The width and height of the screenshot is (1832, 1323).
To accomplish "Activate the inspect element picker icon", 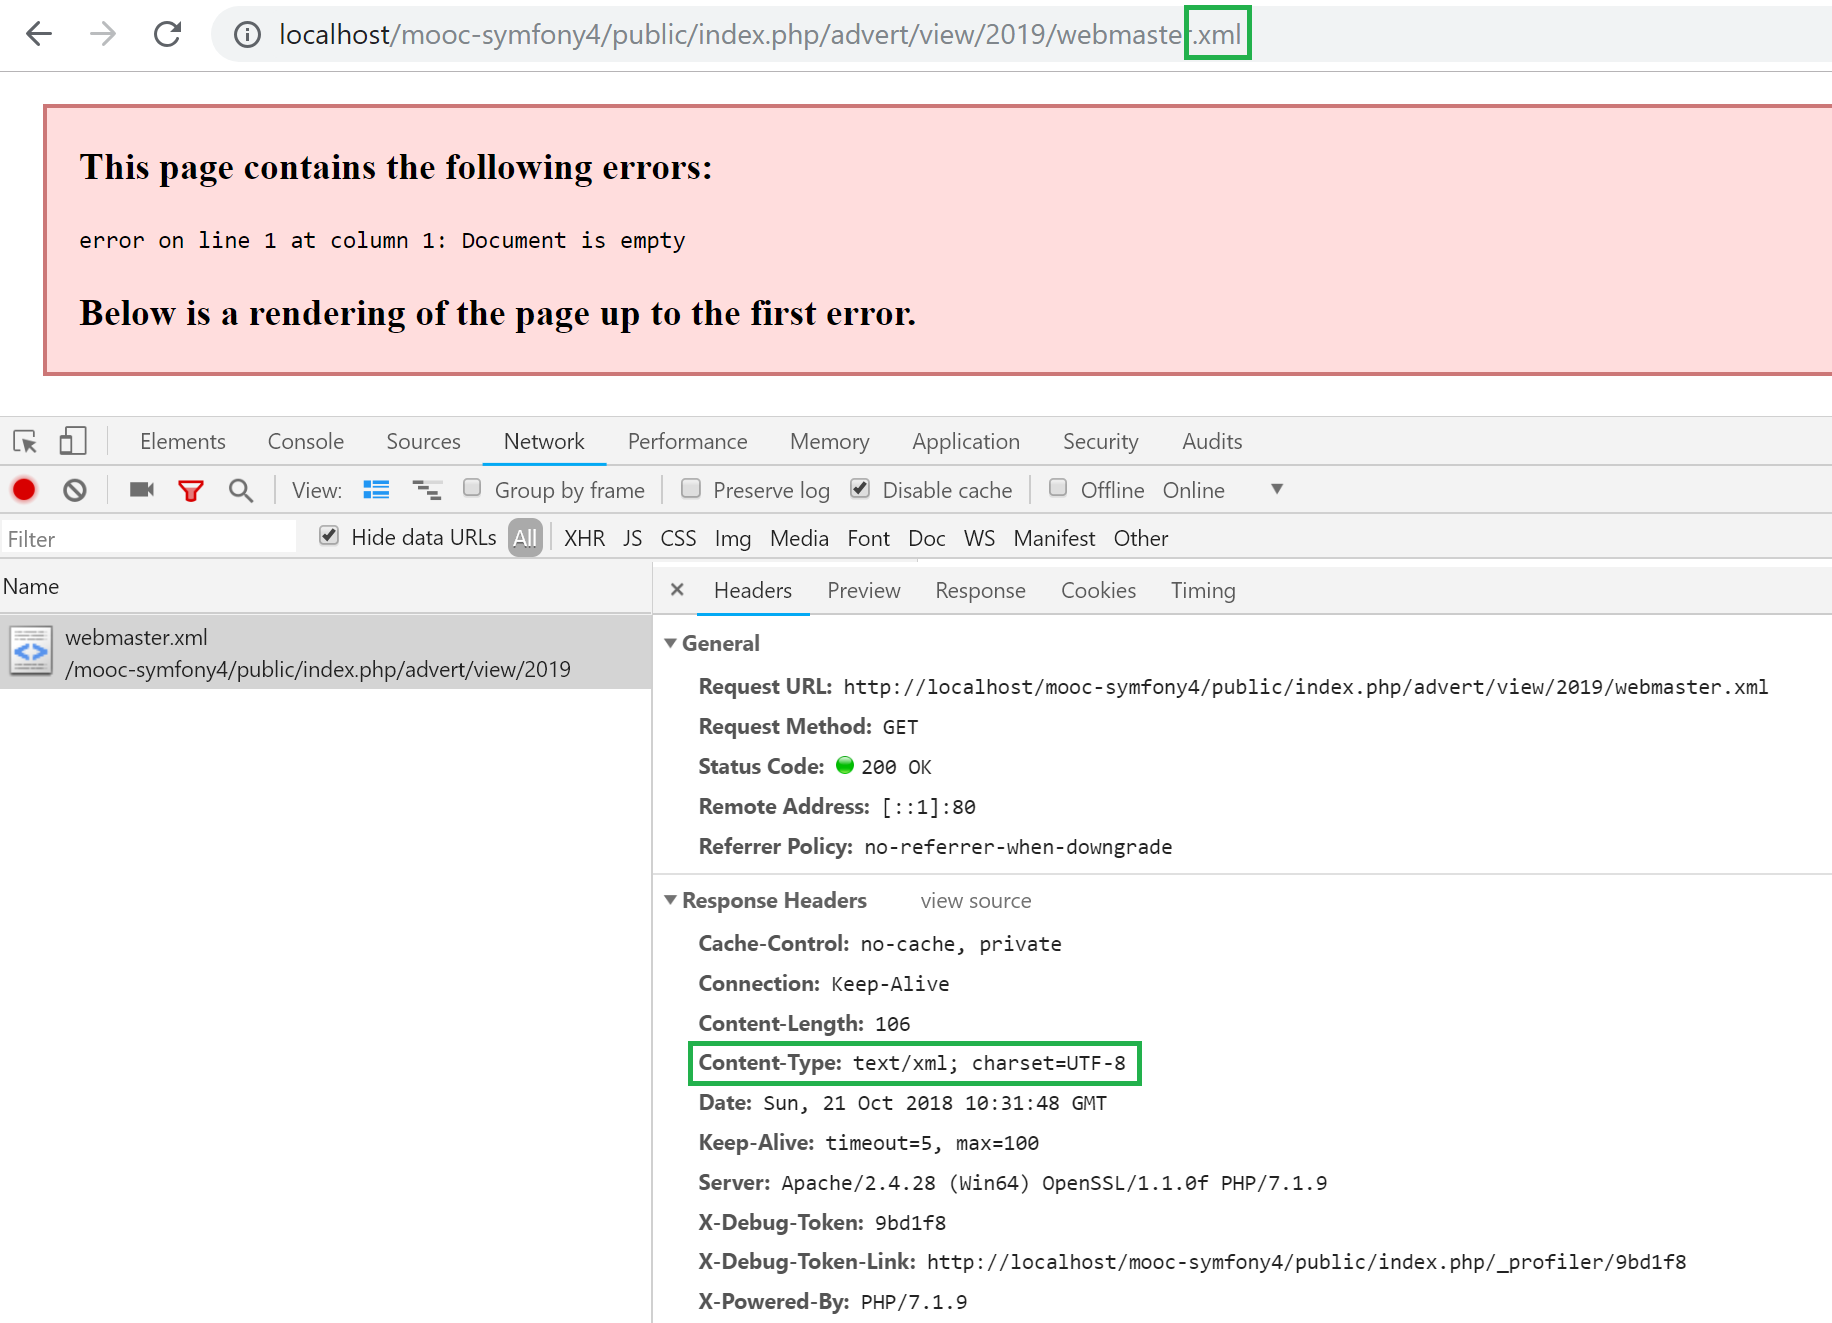I will click(x=25, y=441).
